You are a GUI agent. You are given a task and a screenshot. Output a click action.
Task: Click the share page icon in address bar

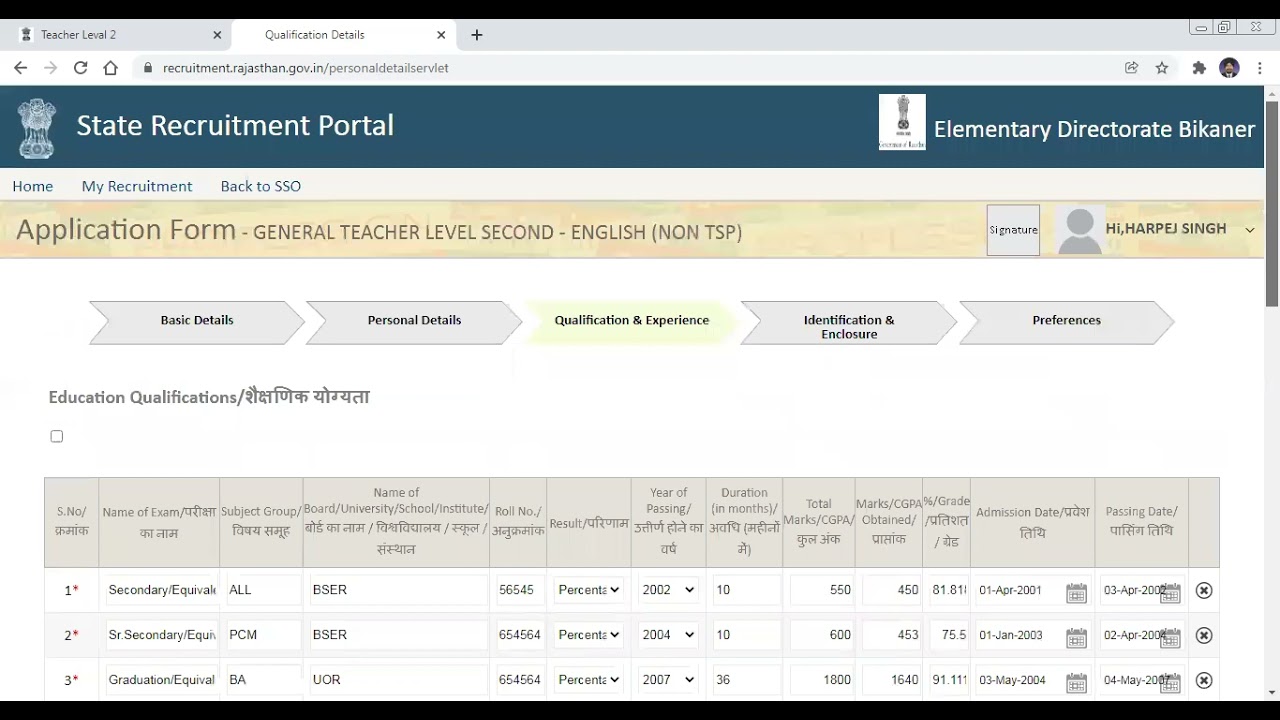click(x=1131, y=68)
